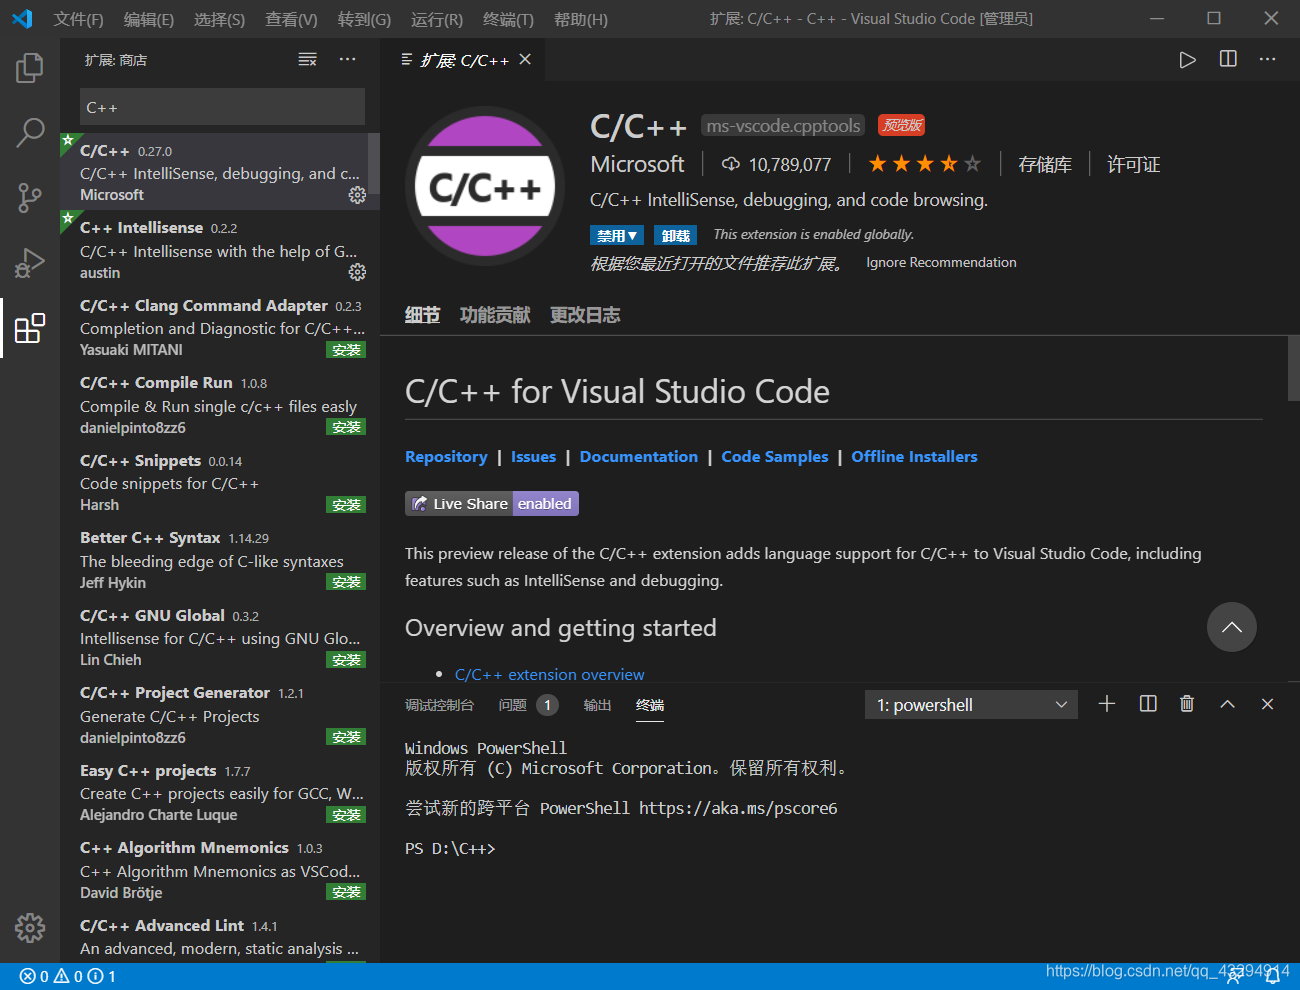Split the editor to the right
This screenshot has height=990, width=1300.
coord(1228,59)
